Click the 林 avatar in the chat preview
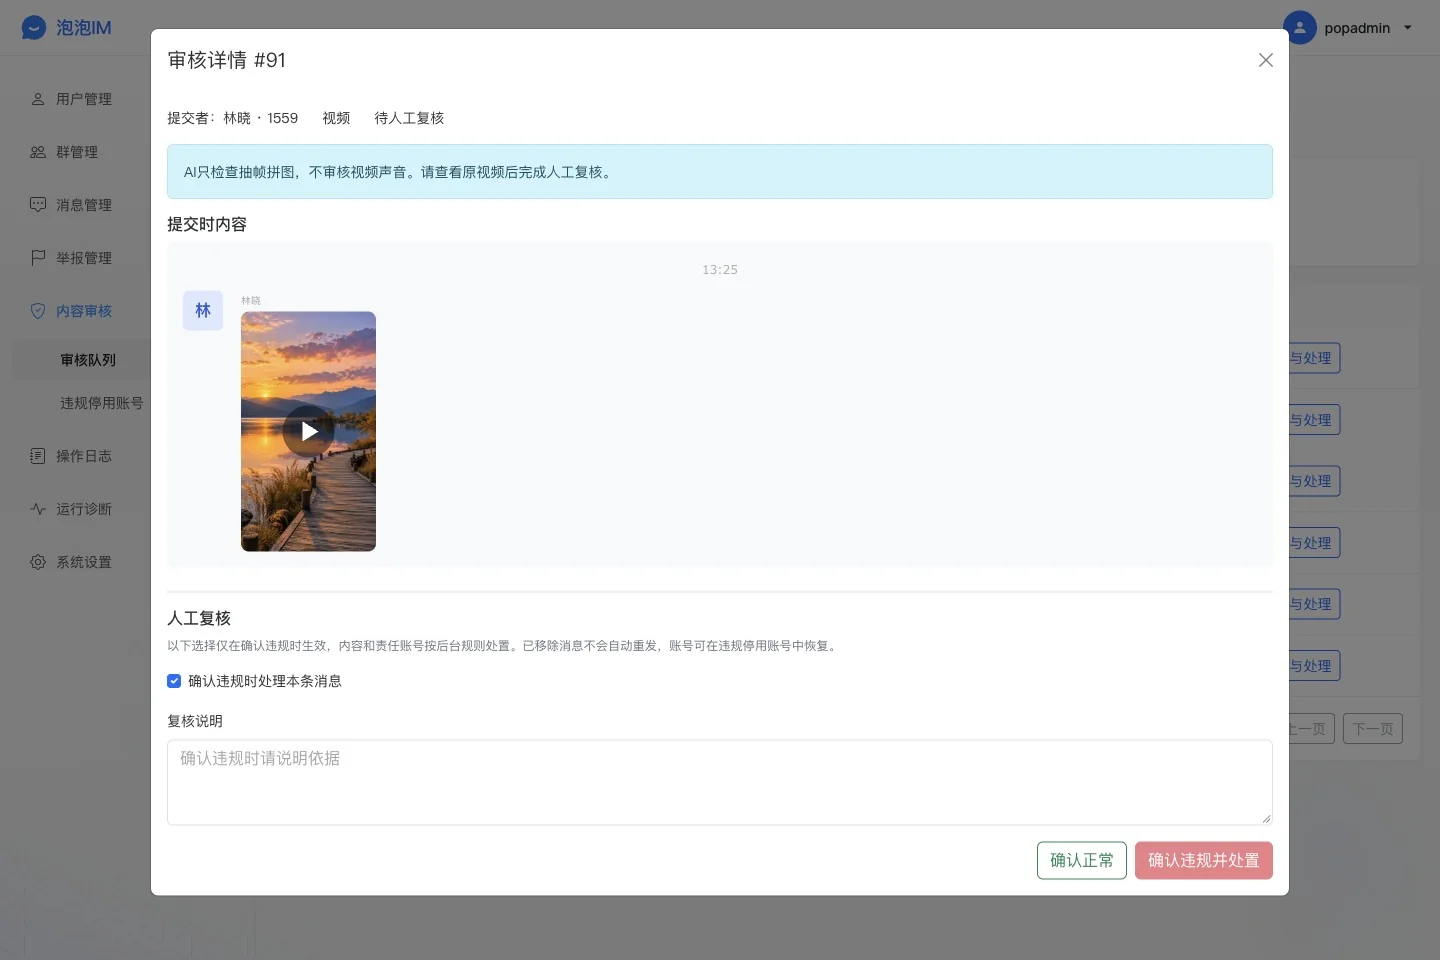Image resolution: width=1440 pixels, height=960 pixels. [203, 310]
